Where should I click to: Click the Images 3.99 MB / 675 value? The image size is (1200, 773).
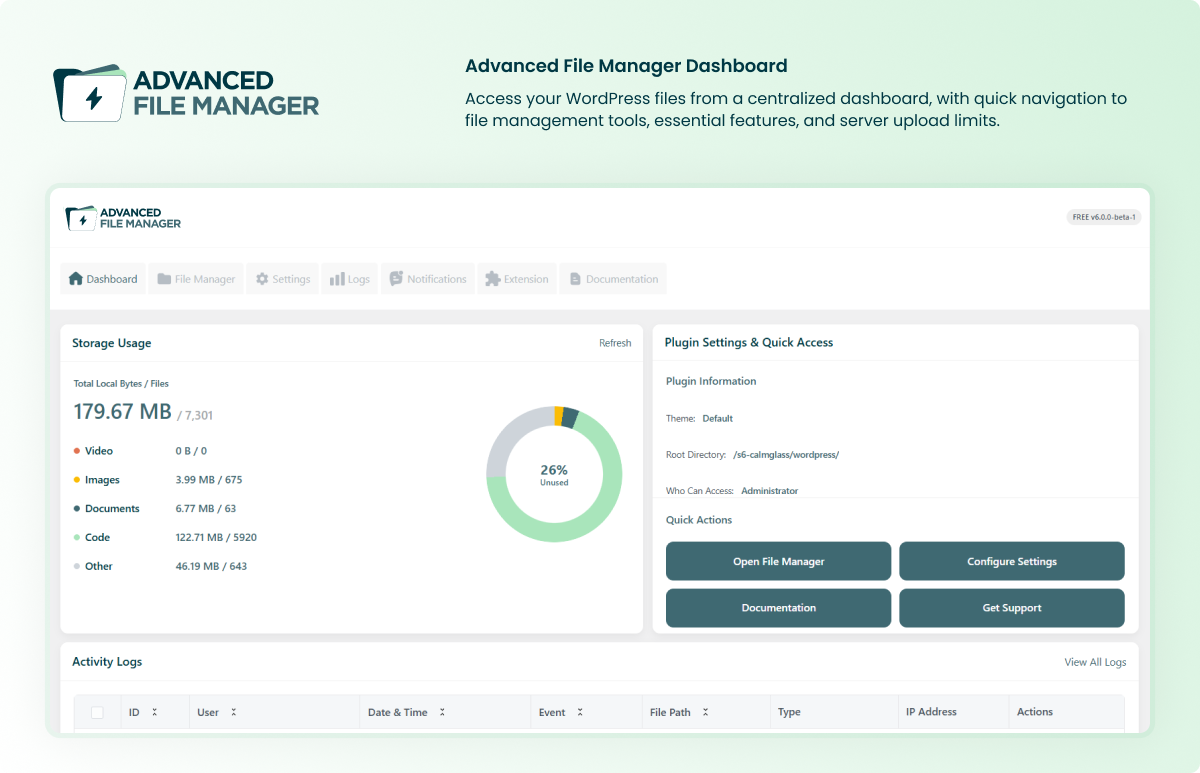[209, 480]
